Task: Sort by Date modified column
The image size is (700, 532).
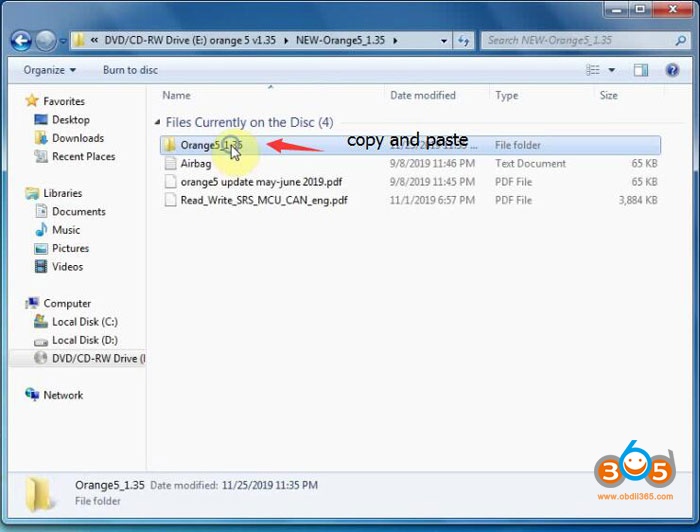Action: pos(423,96)
